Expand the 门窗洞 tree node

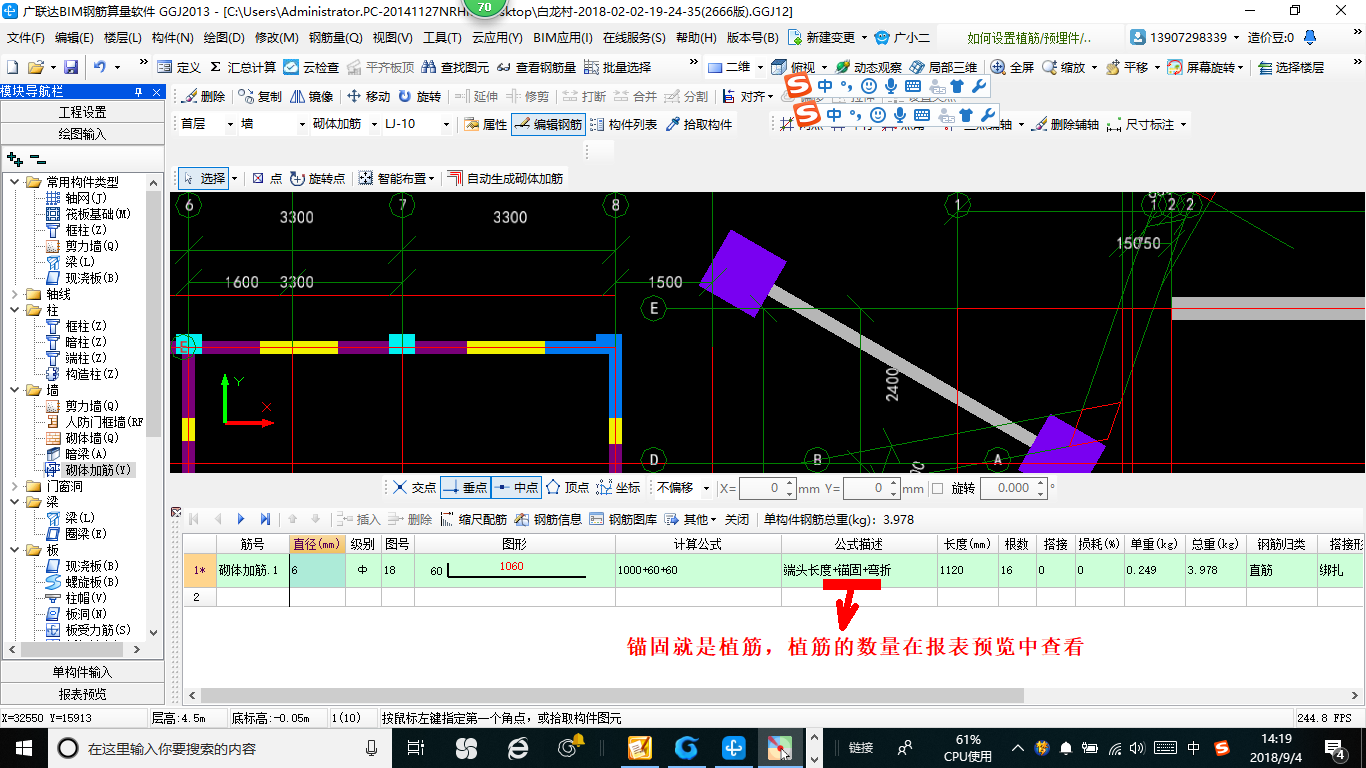tap(14, 486)
